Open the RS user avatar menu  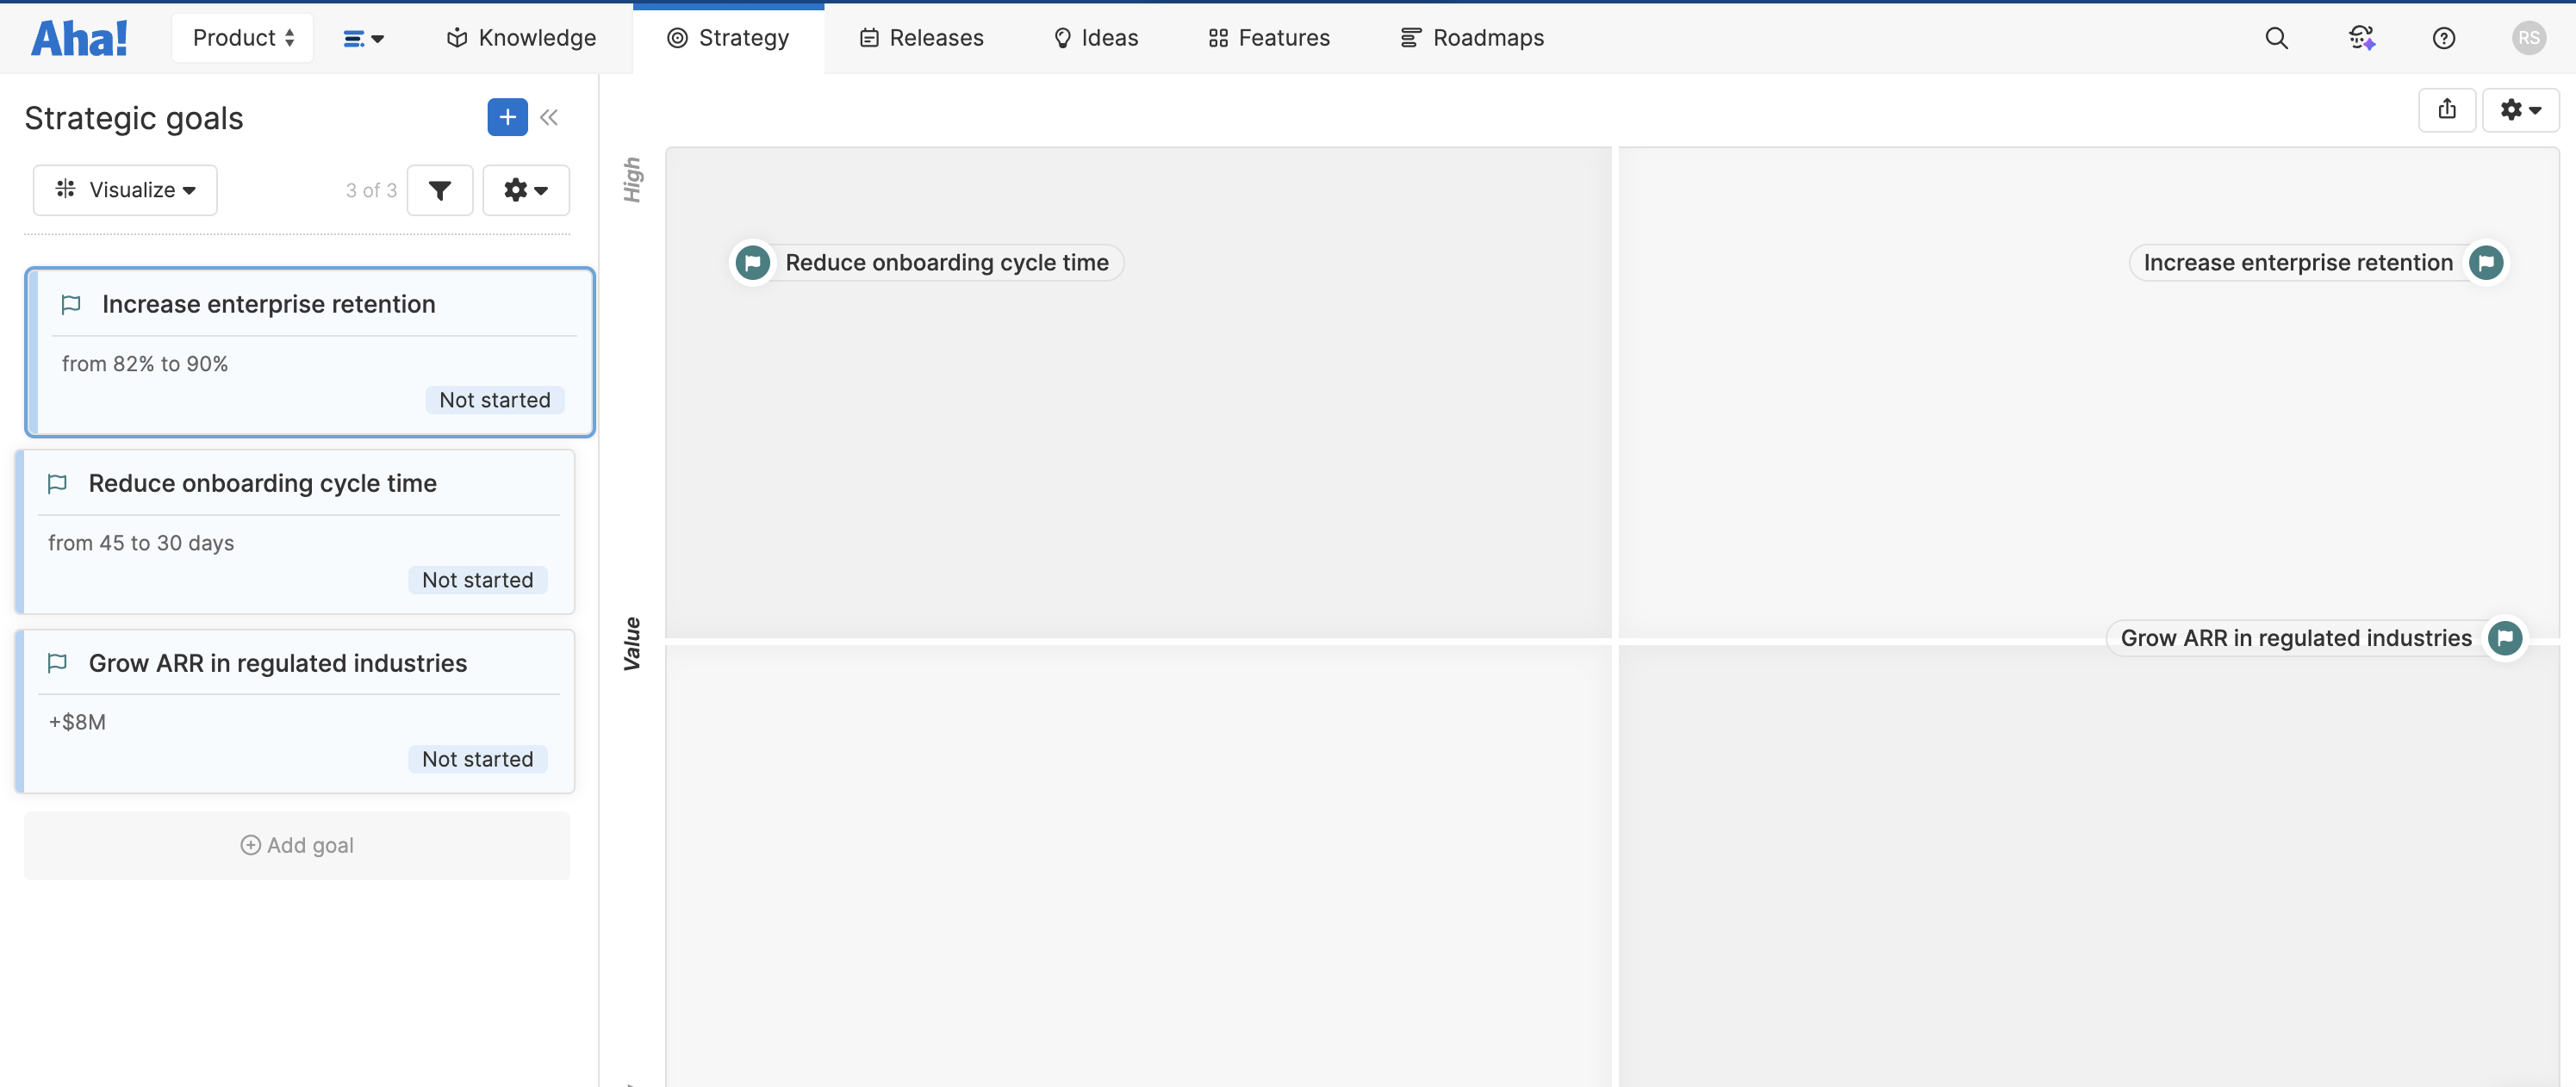(2529, 38)
